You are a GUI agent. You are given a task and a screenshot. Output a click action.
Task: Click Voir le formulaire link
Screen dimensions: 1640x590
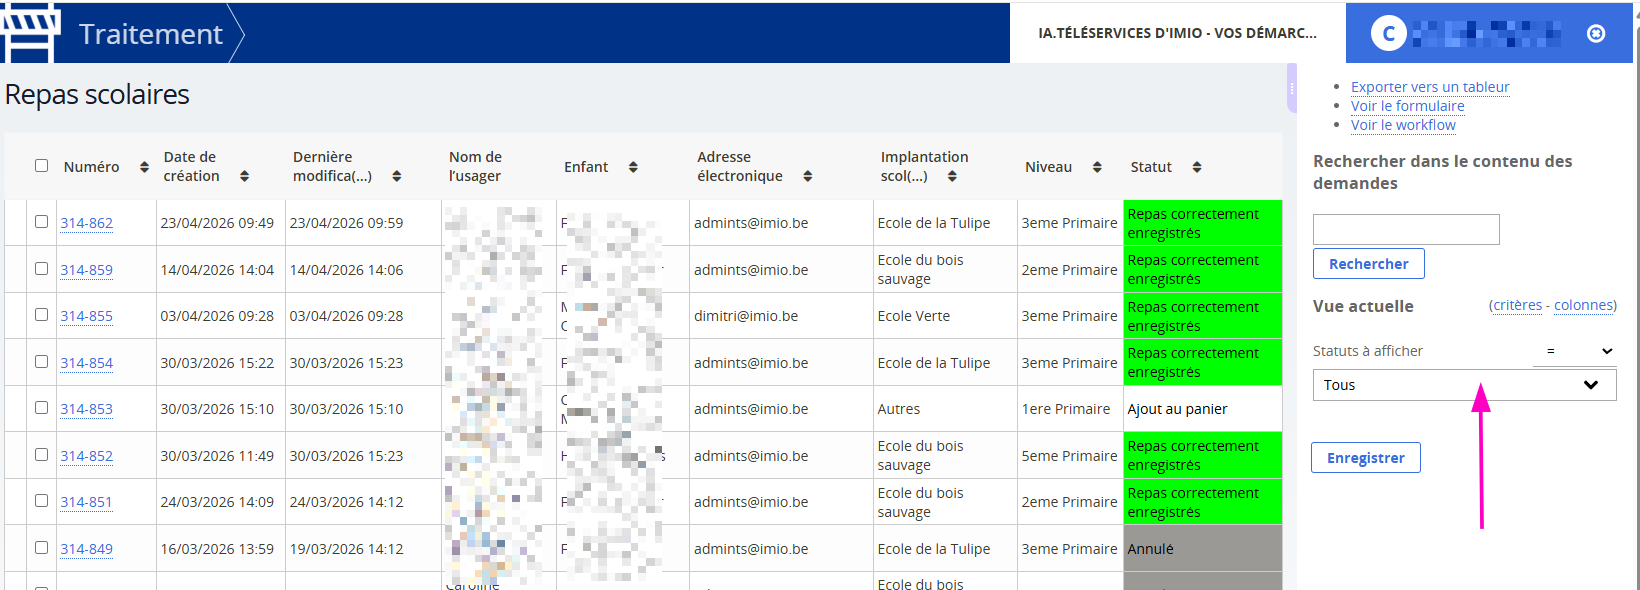(1407, 106)
